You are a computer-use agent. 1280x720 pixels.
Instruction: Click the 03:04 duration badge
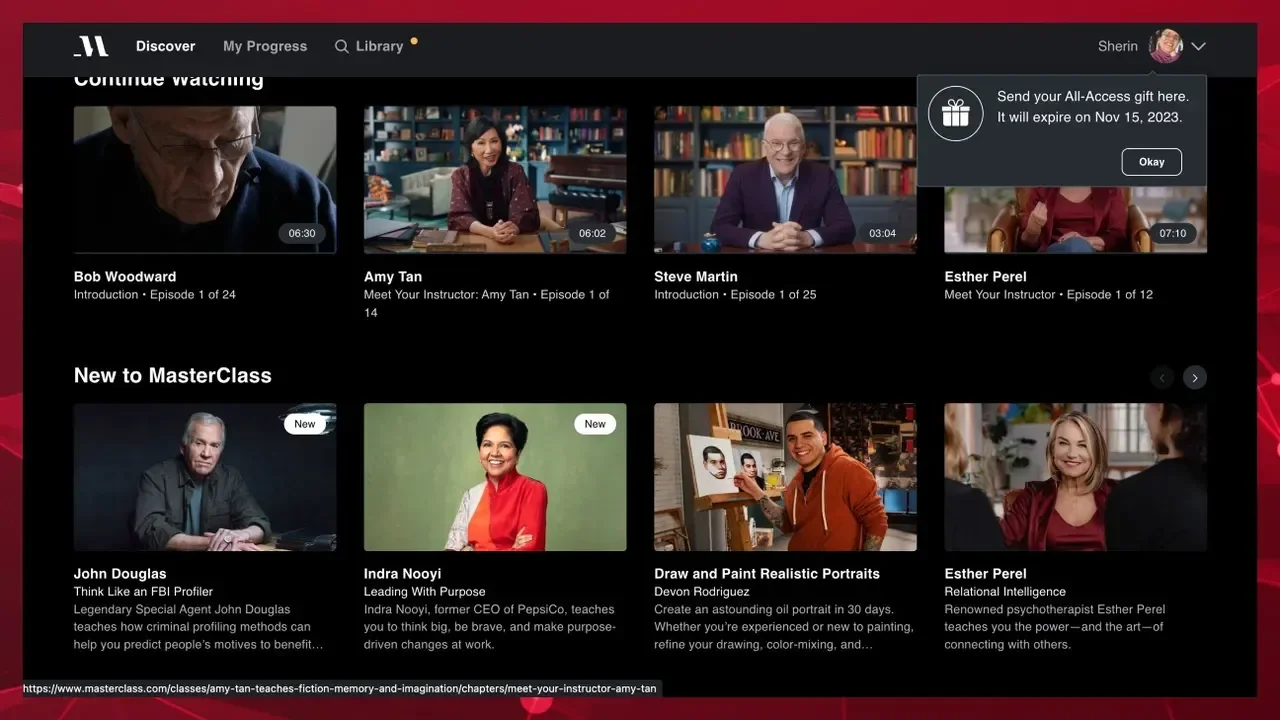click(x=882, y=233)
